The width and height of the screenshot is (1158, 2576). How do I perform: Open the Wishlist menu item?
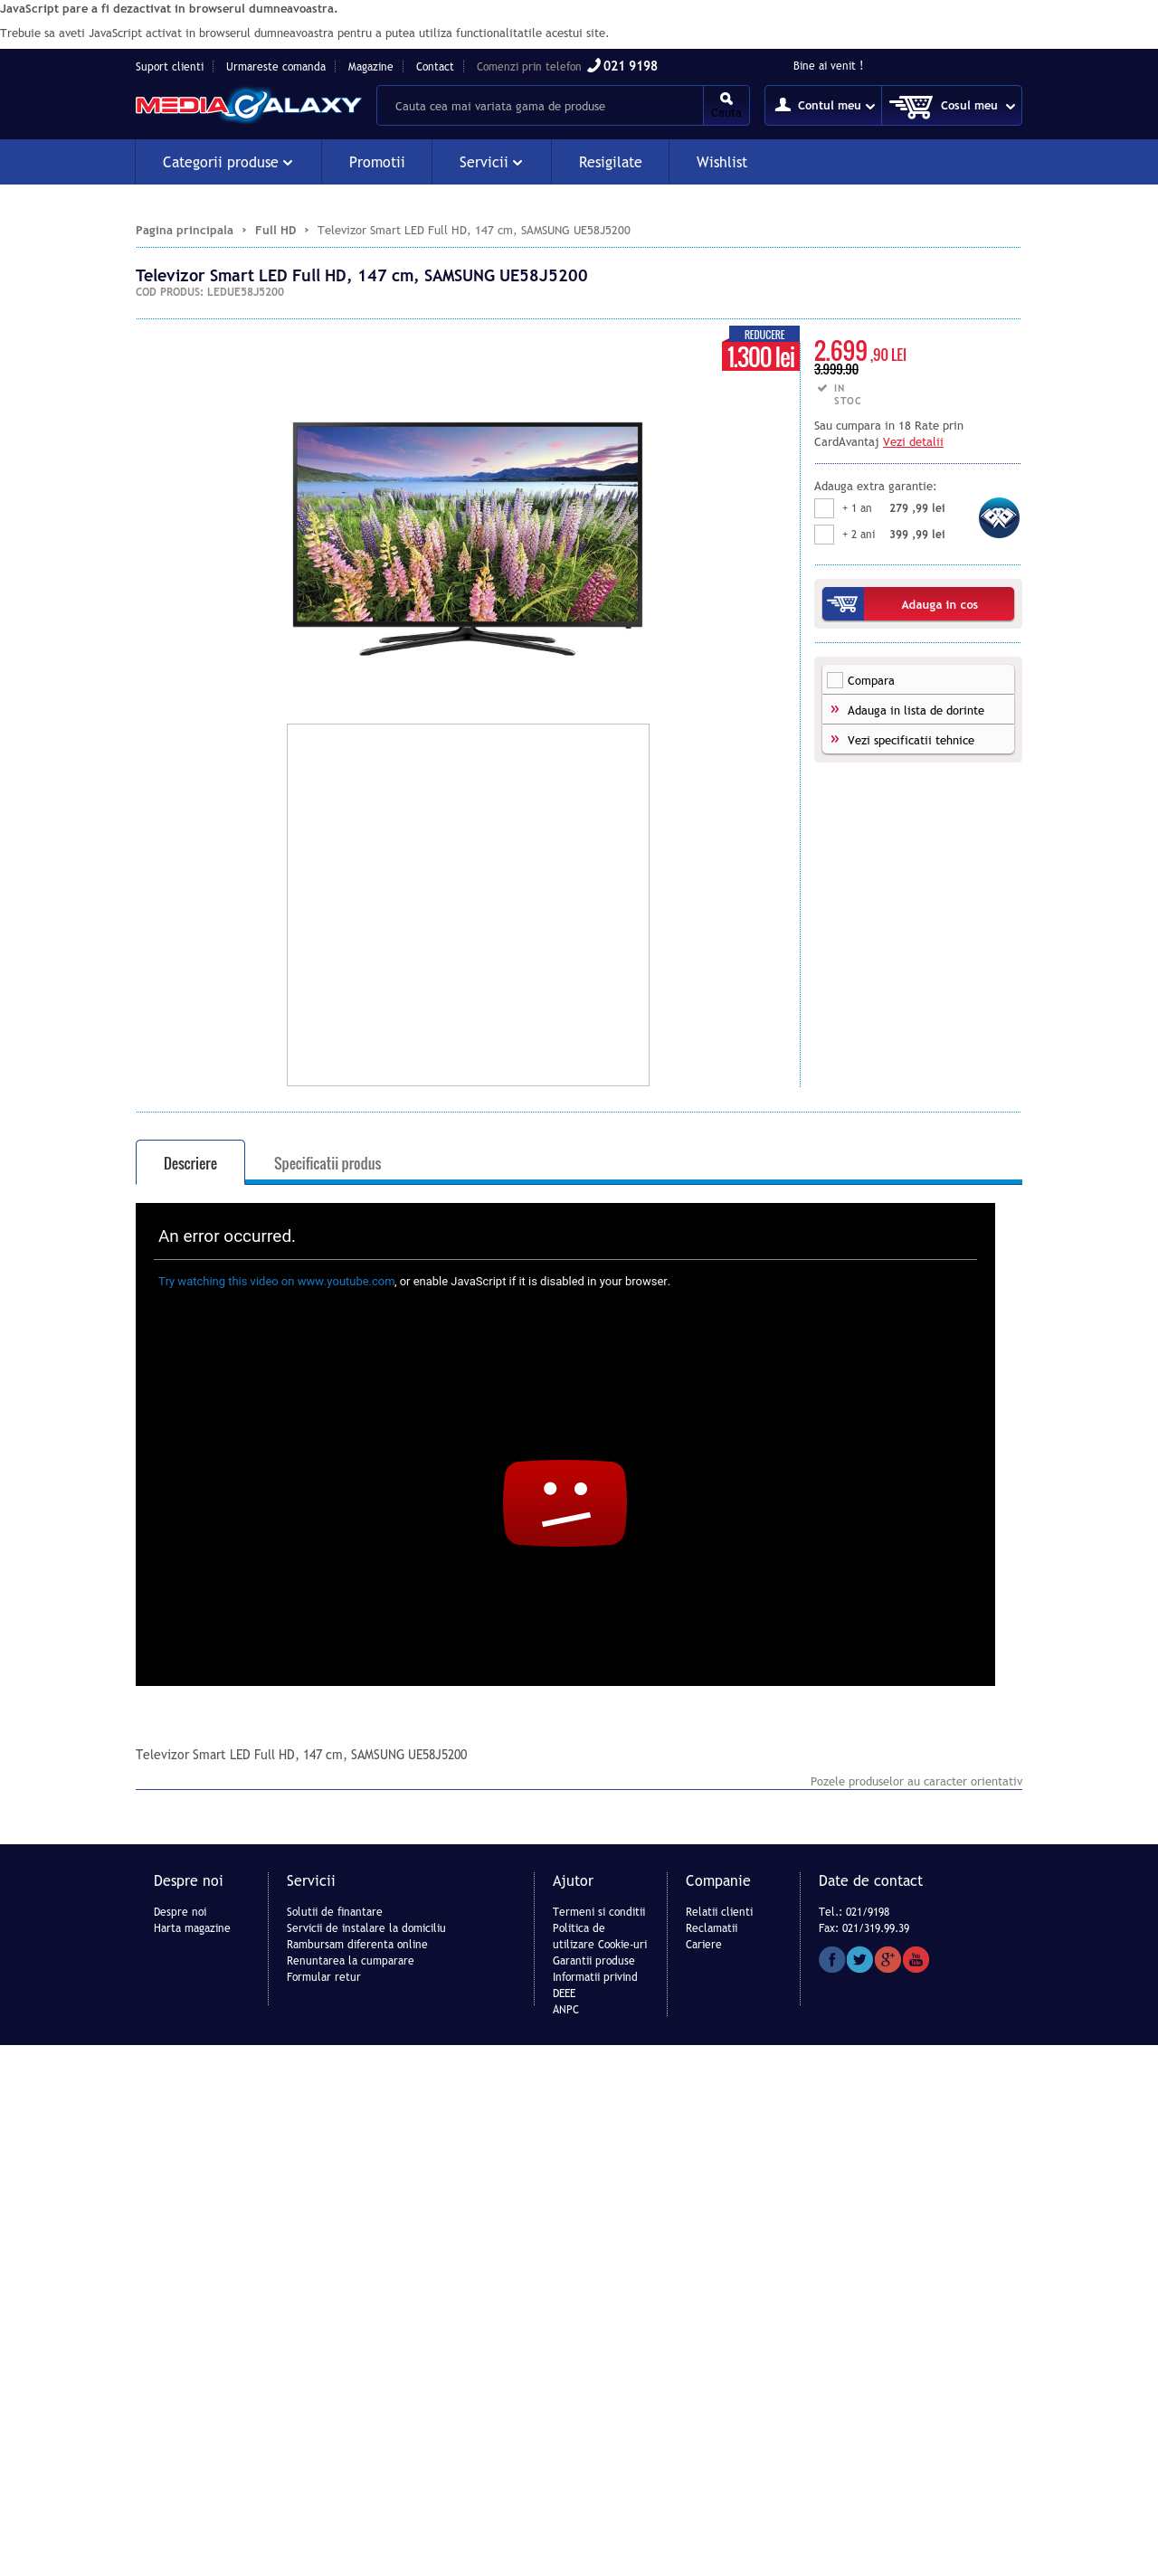click(x=722, y=162)
